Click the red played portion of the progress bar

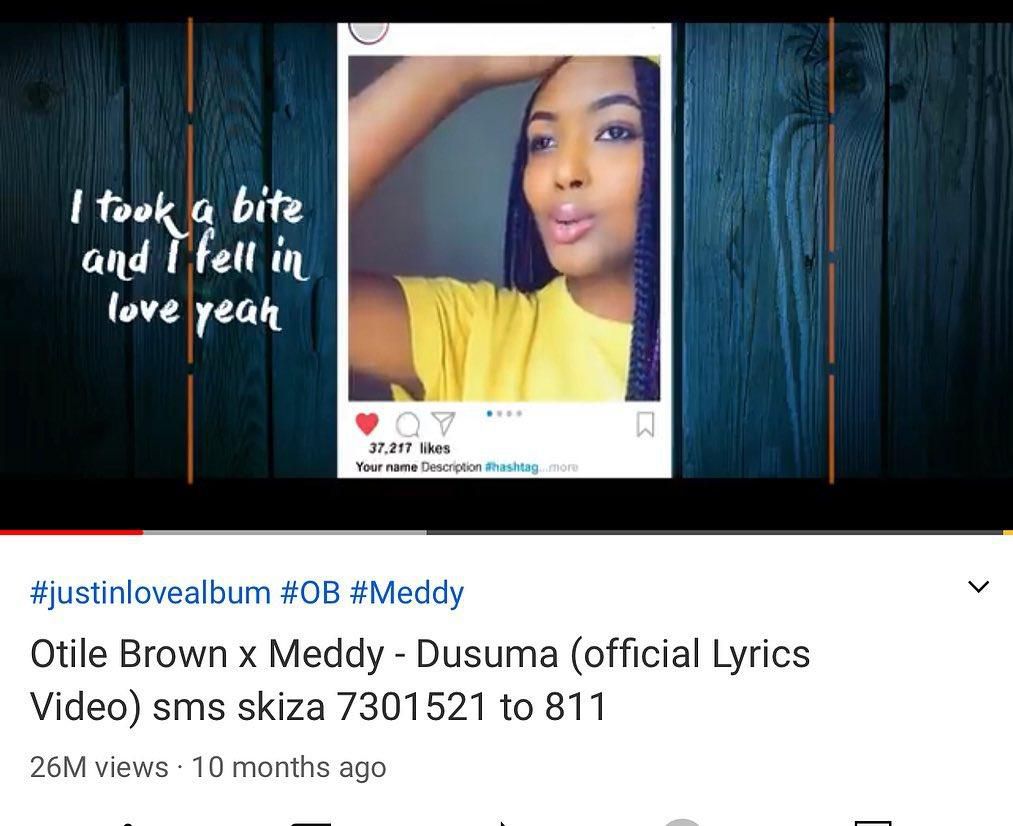point(71,532)
